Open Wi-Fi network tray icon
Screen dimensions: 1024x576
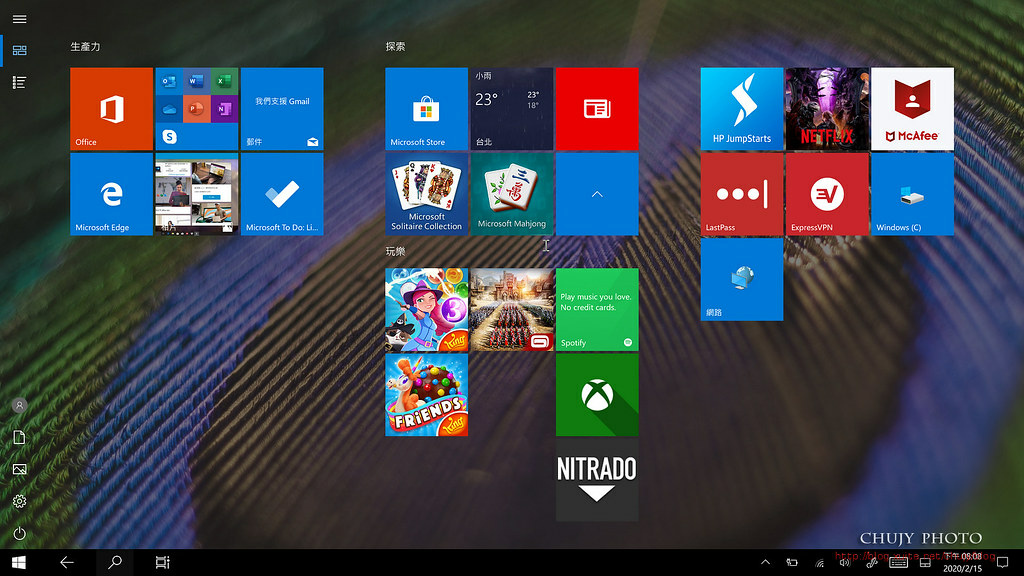pos(819,562)
